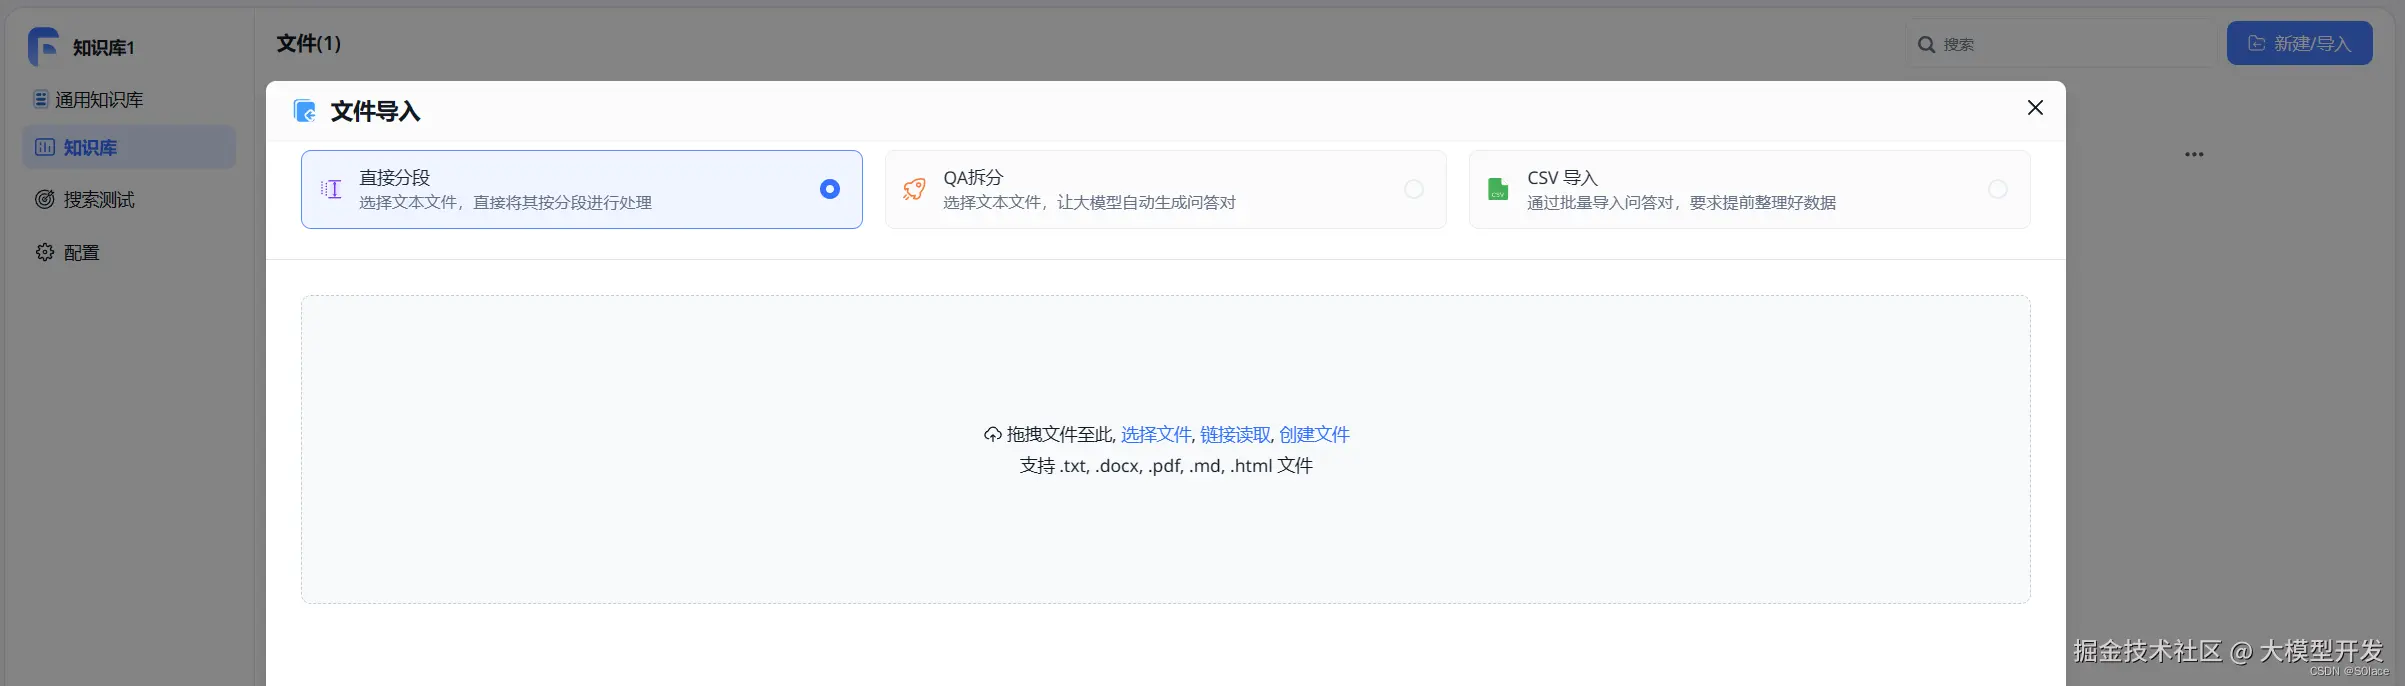Screen dimensions: 2405x686
Task: Click the 文件(1) heading
Action: click(309, 43)
